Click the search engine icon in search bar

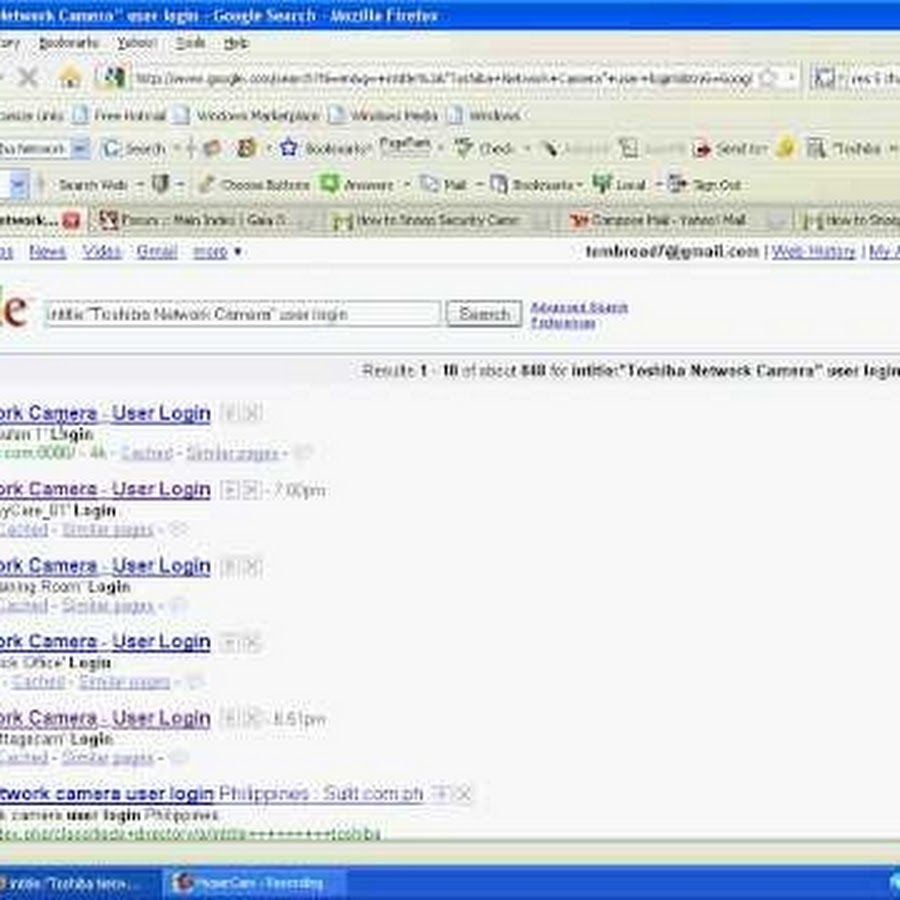pos(824,77)
